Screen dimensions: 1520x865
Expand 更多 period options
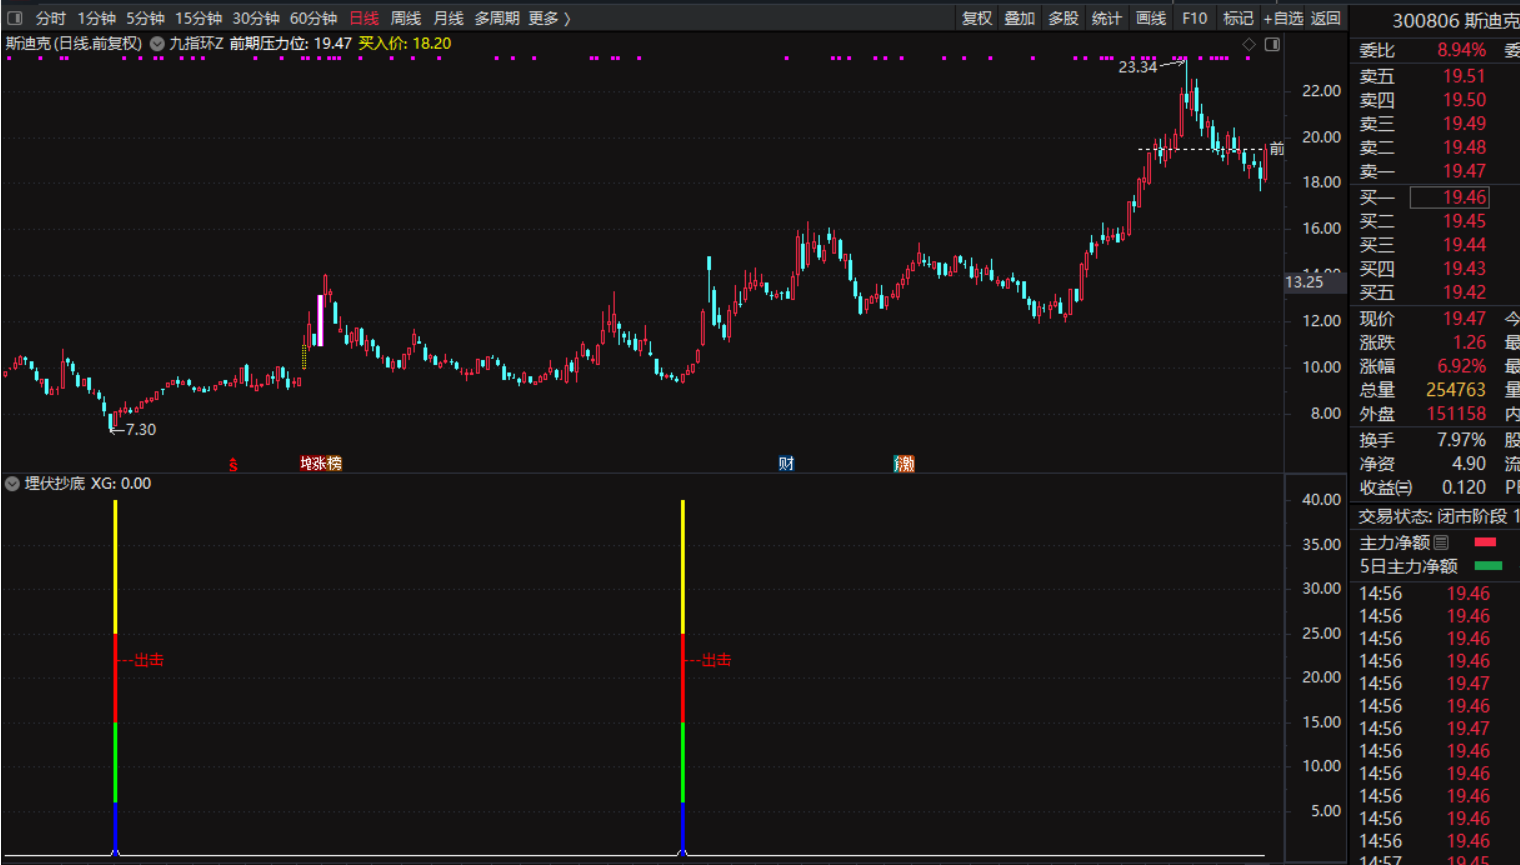pyautogui.click(x=549, y=18)
